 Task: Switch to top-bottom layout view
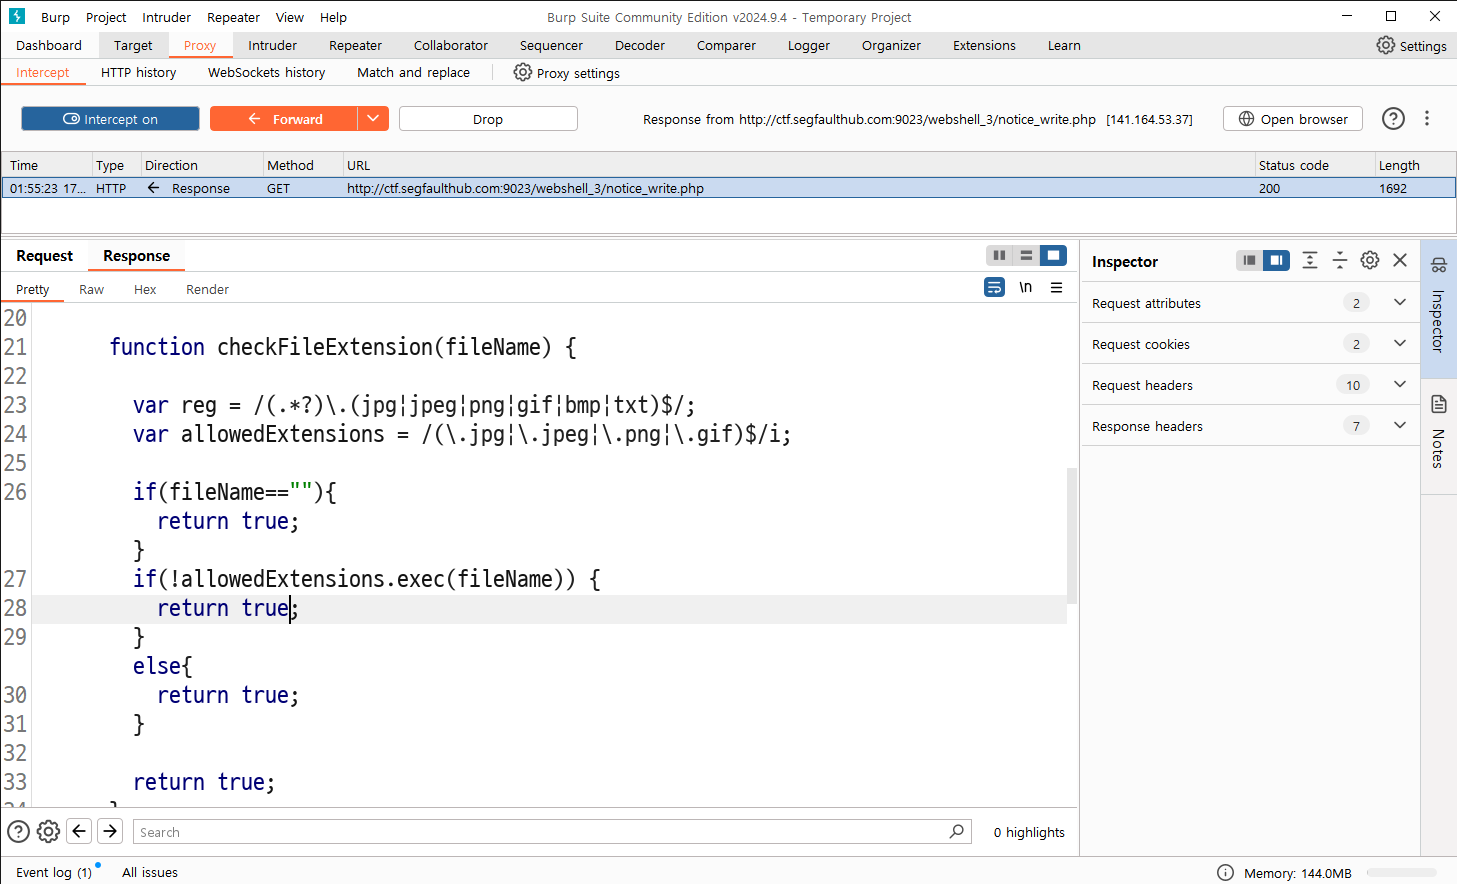(x=1026, y=255)
